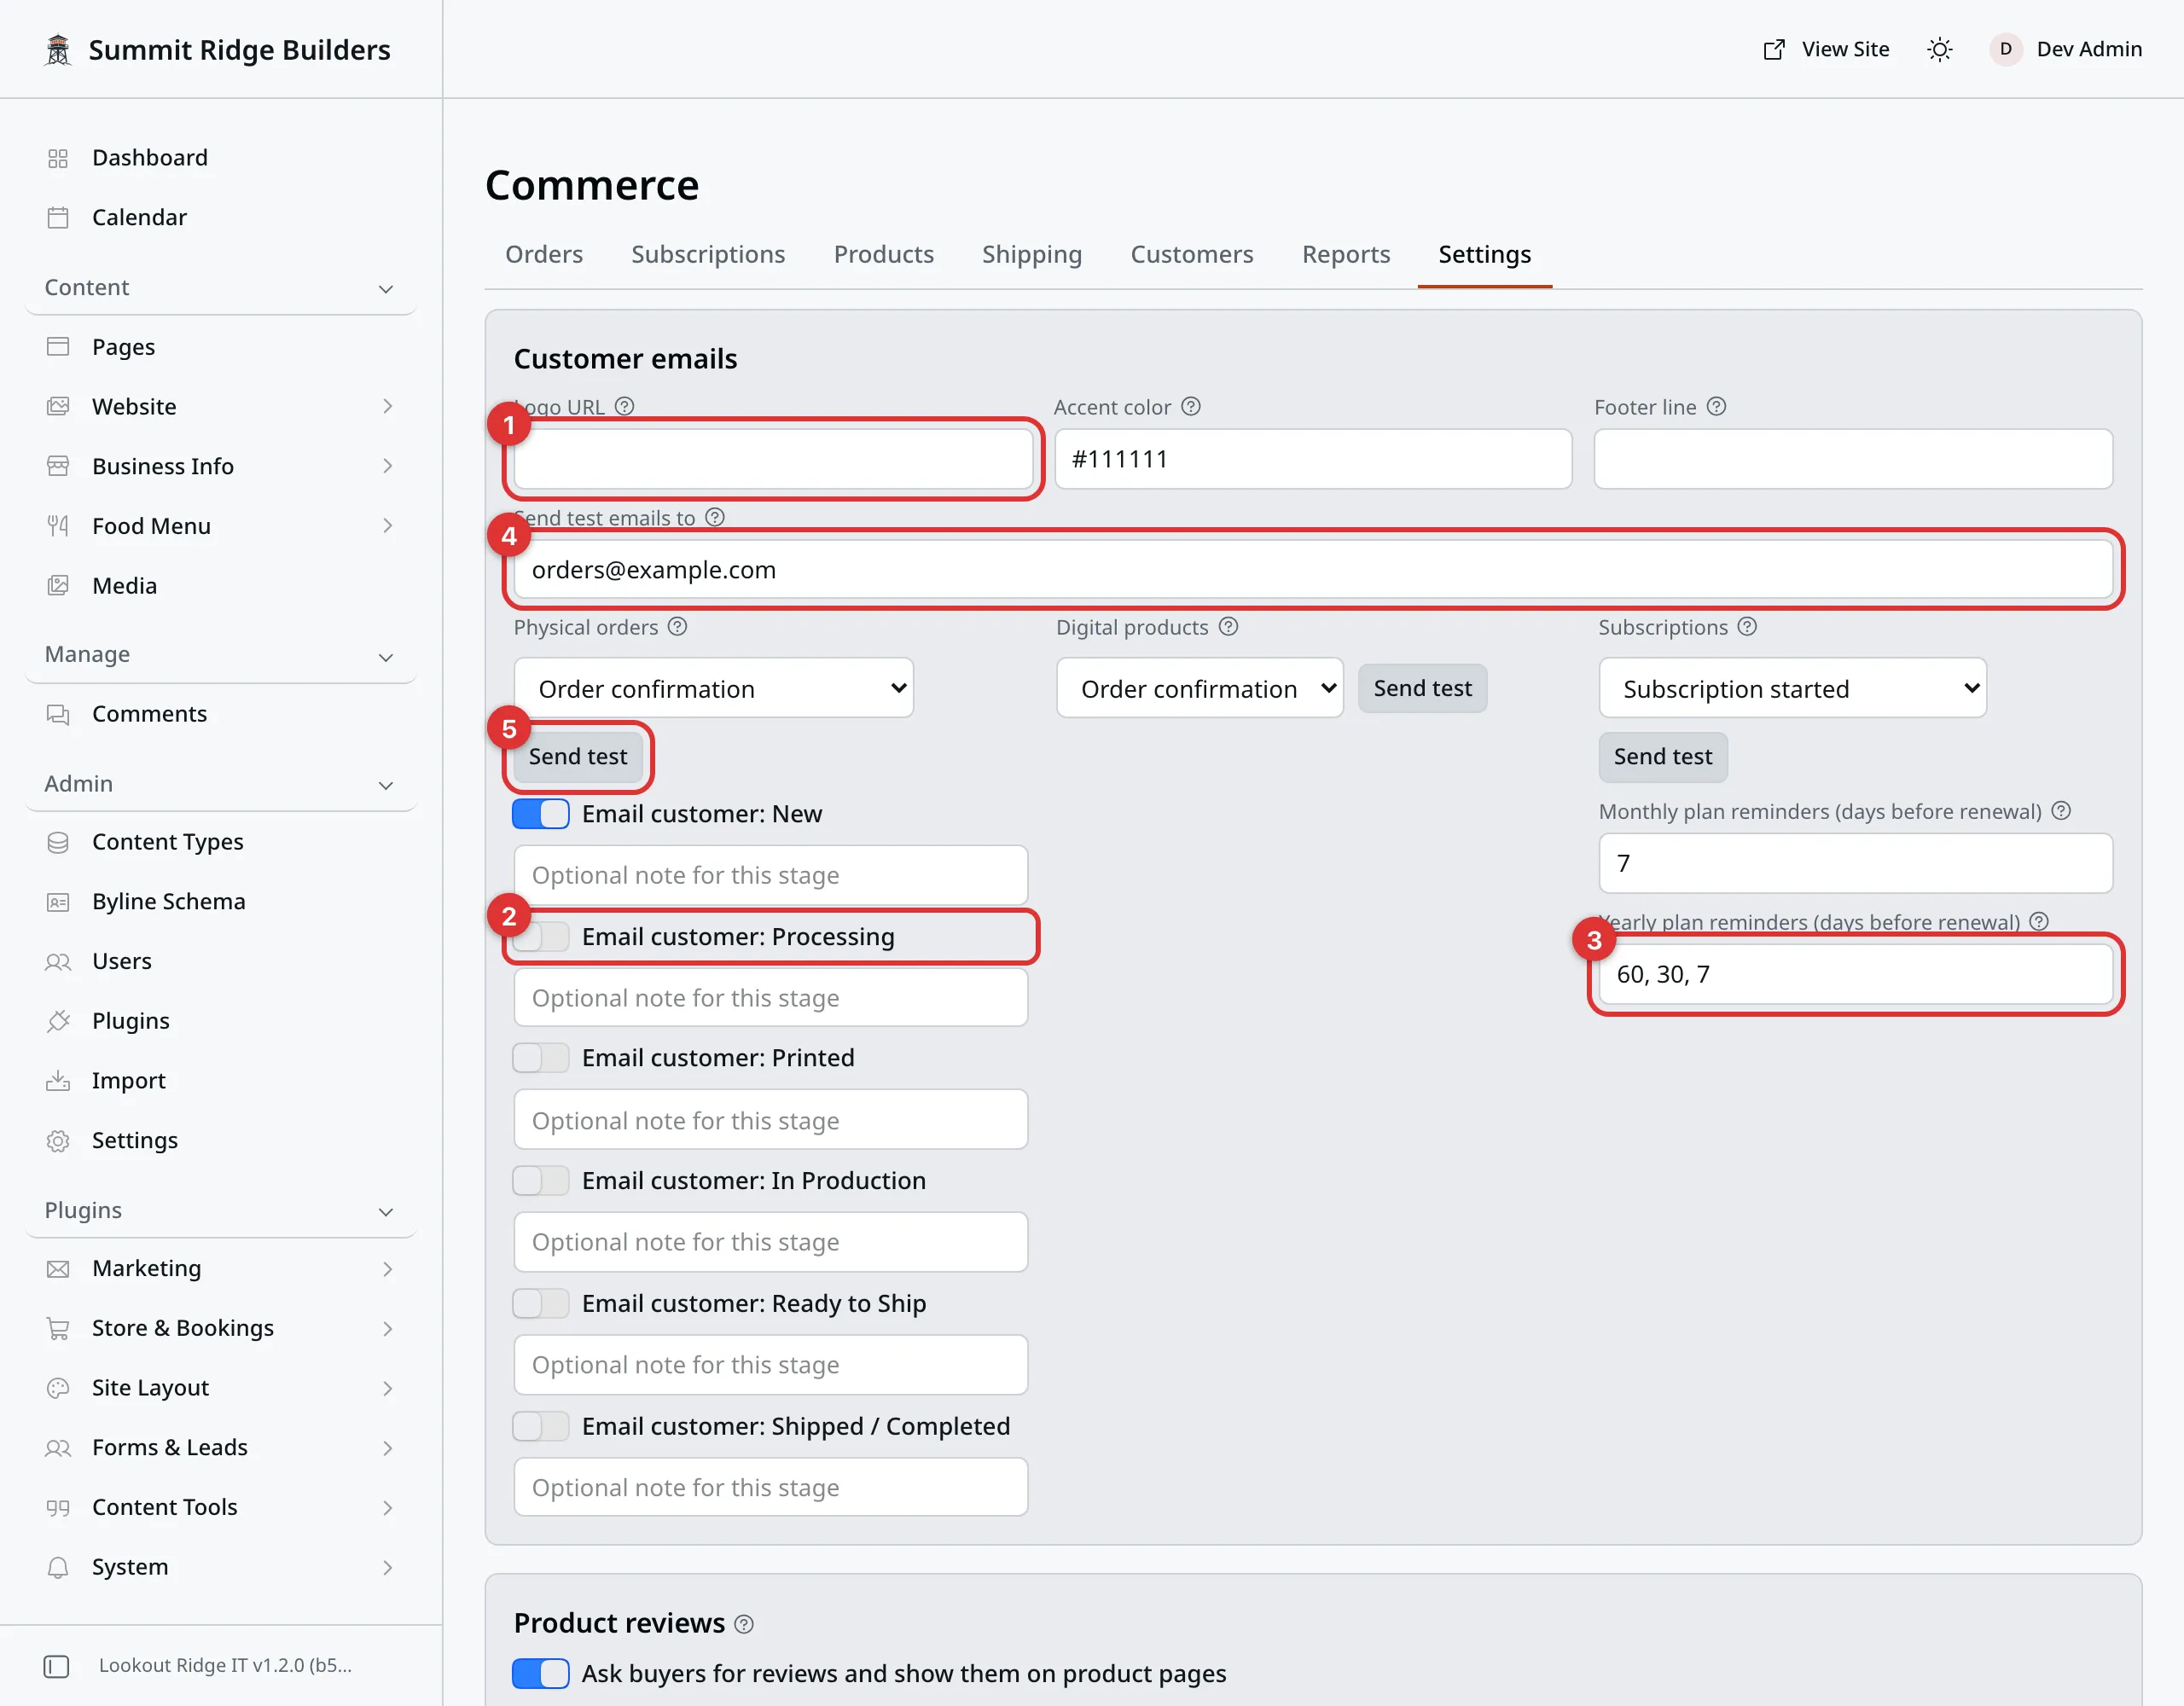Open the Physical orders email type dropdown

[713, 688]
